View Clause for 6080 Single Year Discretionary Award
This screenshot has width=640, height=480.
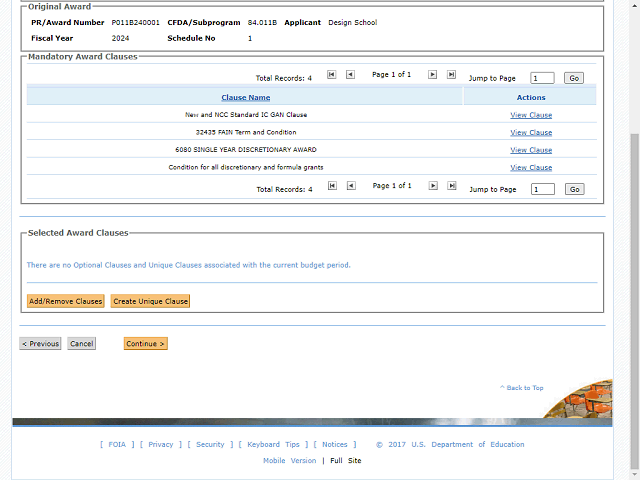(x=531, y=150)
